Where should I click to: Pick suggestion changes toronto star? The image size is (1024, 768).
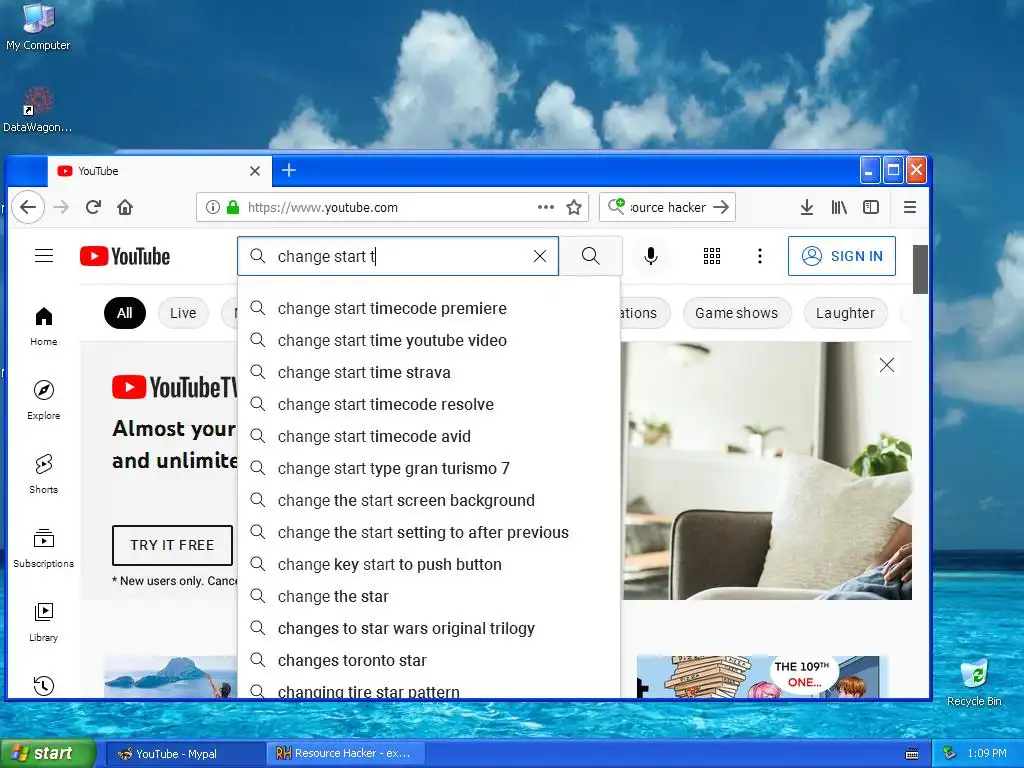click(429, 660)
